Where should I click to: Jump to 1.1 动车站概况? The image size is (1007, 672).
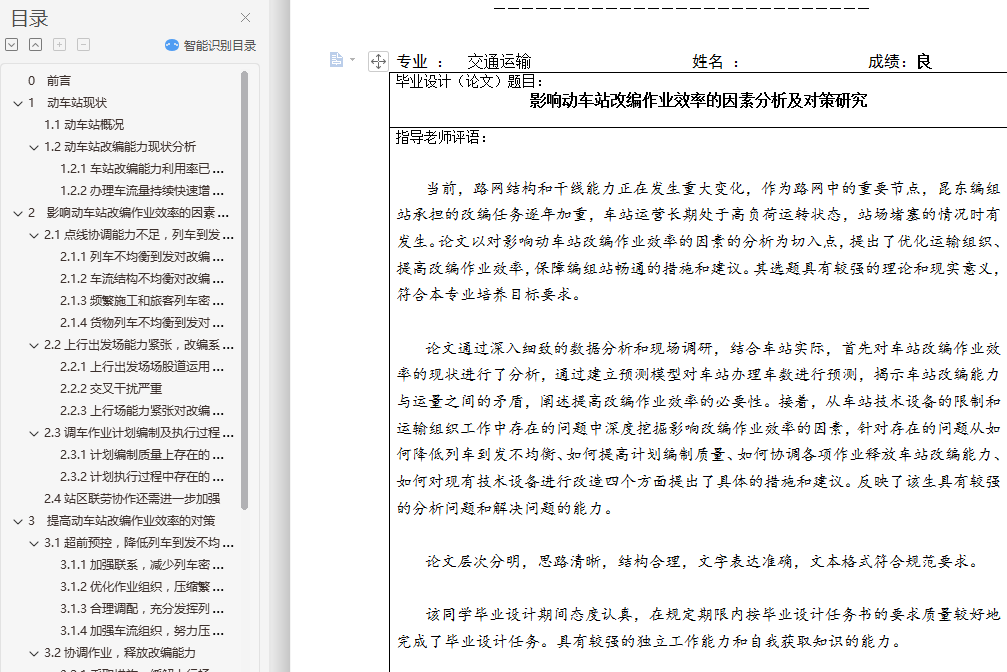pyautogui.click(x=84, y=125)
